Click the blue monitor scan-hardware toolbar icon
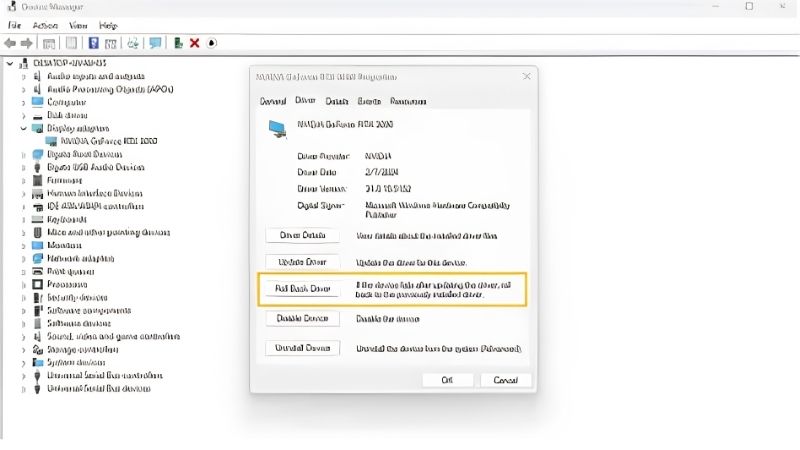Image resolution: width=800 pixels, height=450 pixels. [155, 43]
